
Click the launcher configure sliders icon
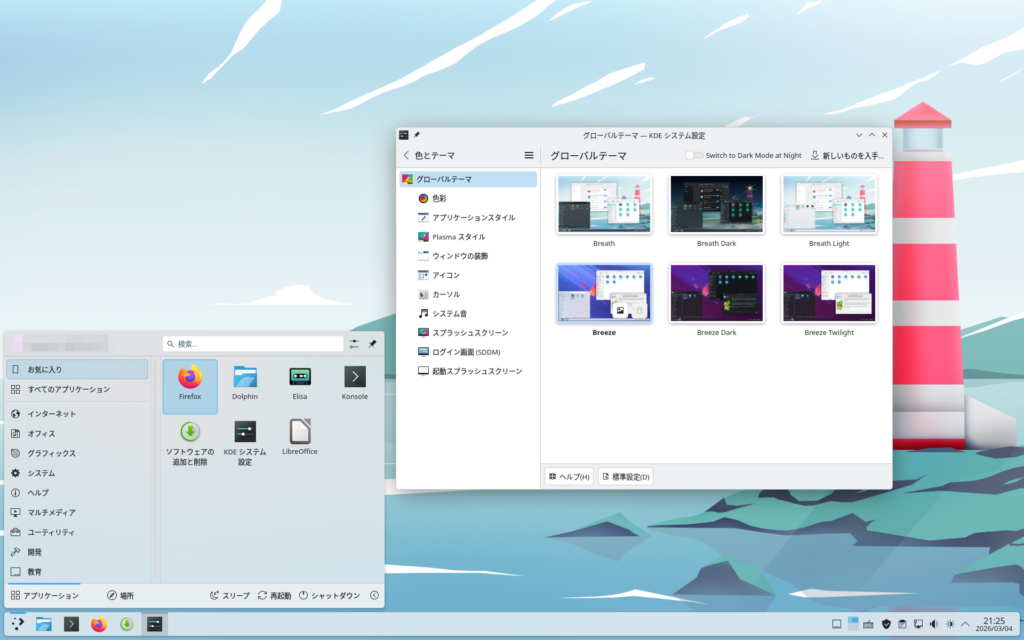pos(354,344)
